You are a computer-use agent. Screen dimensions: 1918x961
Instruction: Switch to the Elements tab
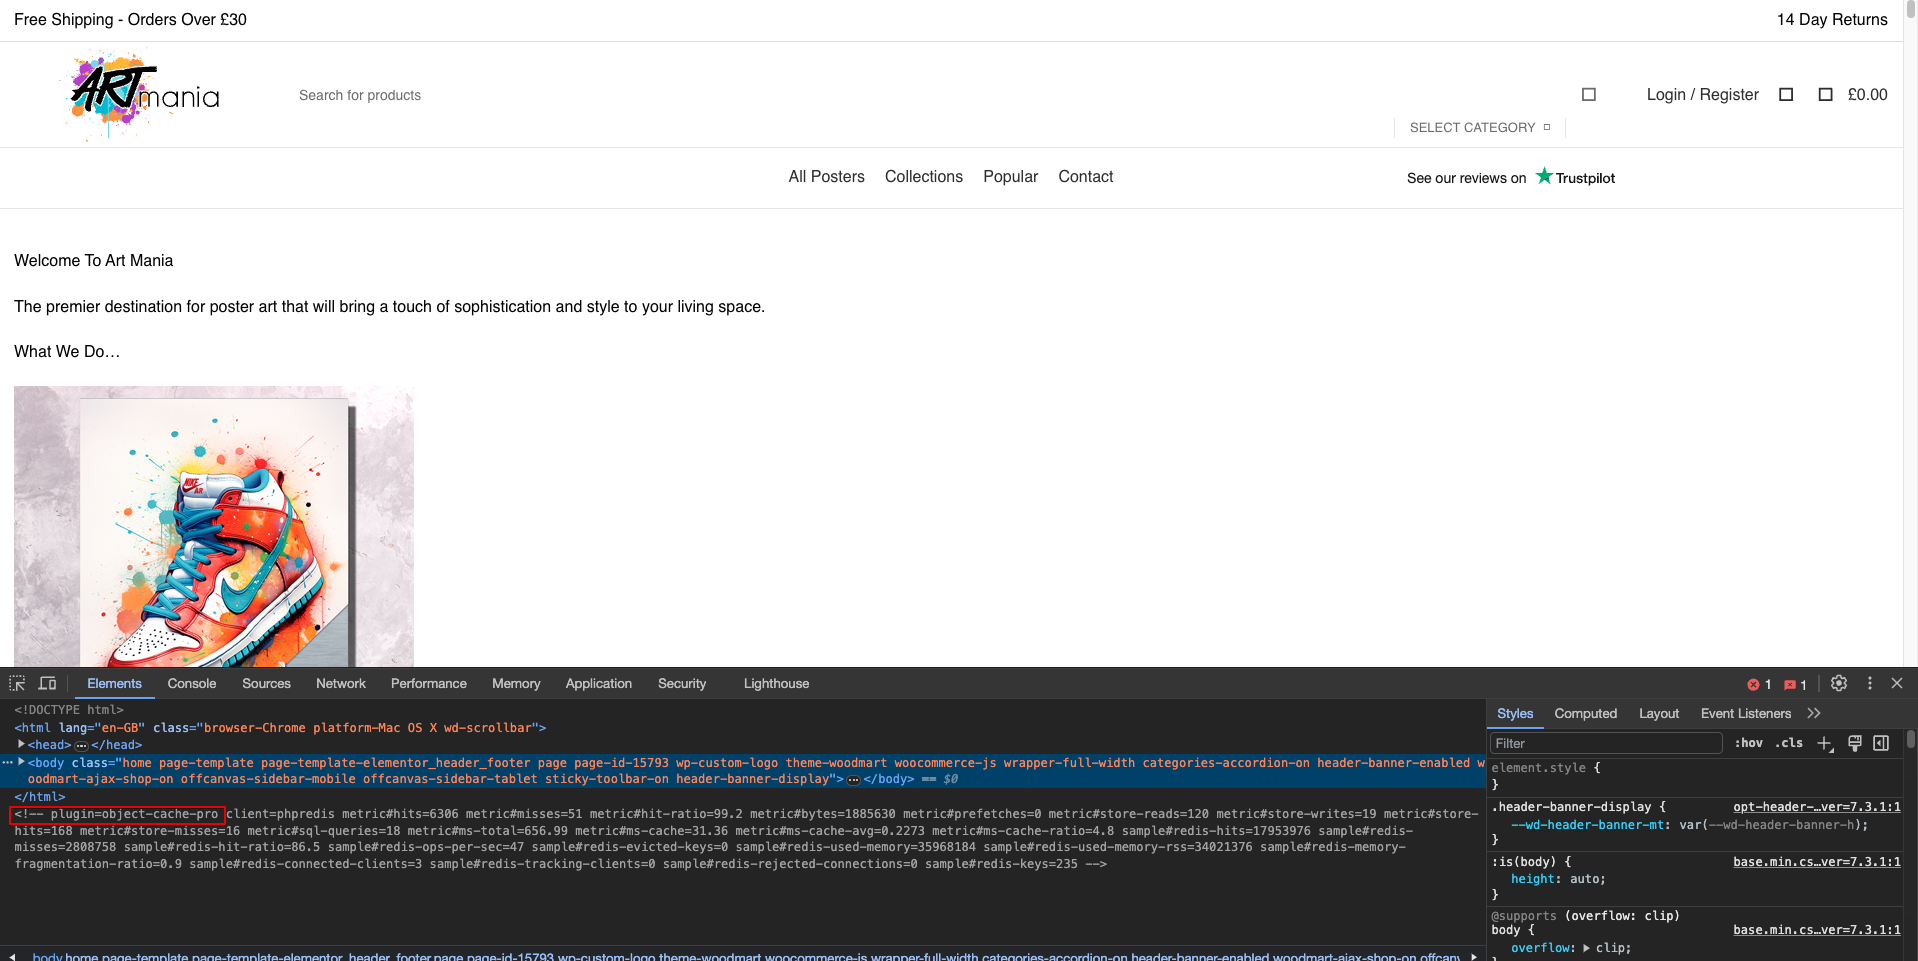(114, 684)
